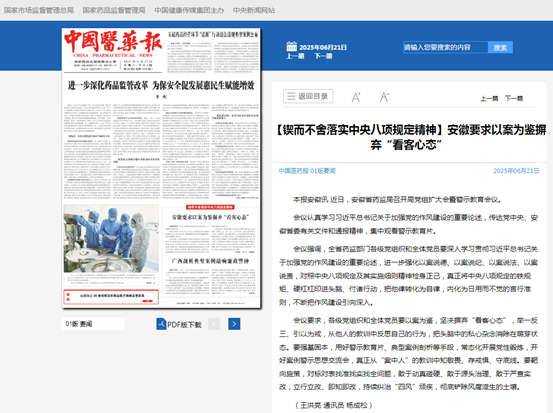
Task: Click paragraph starting 会议要求
Action: click(x=408, y=354)
